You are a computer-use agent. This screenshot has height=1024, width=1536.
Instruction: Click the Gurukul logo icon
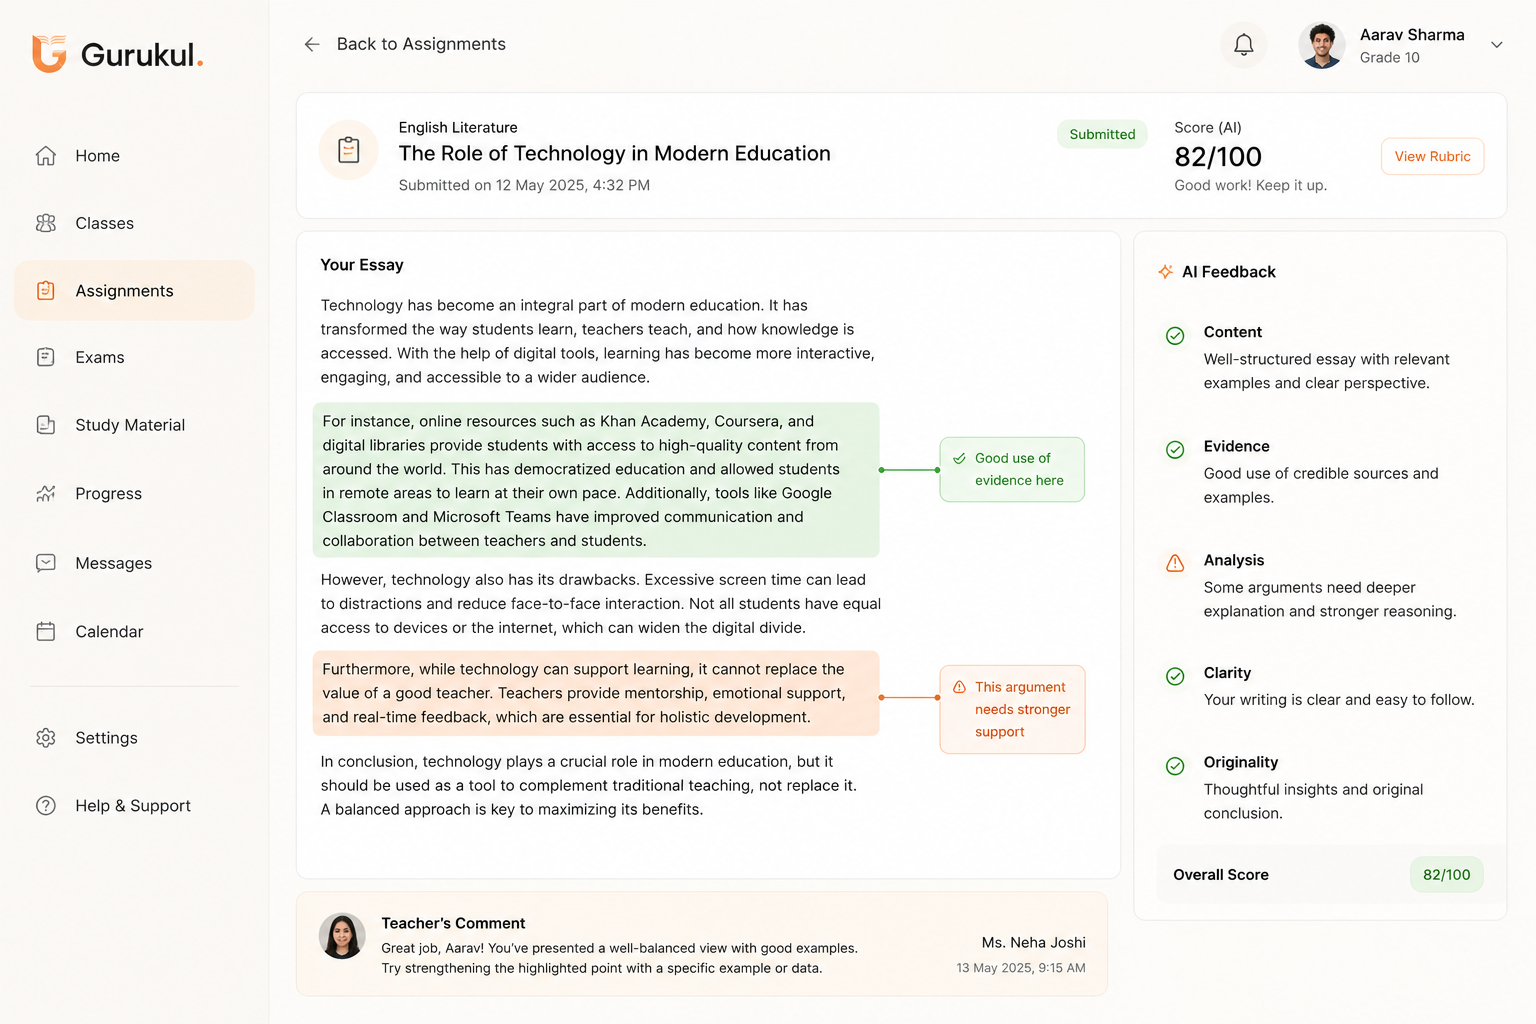[x=49, y=54]
